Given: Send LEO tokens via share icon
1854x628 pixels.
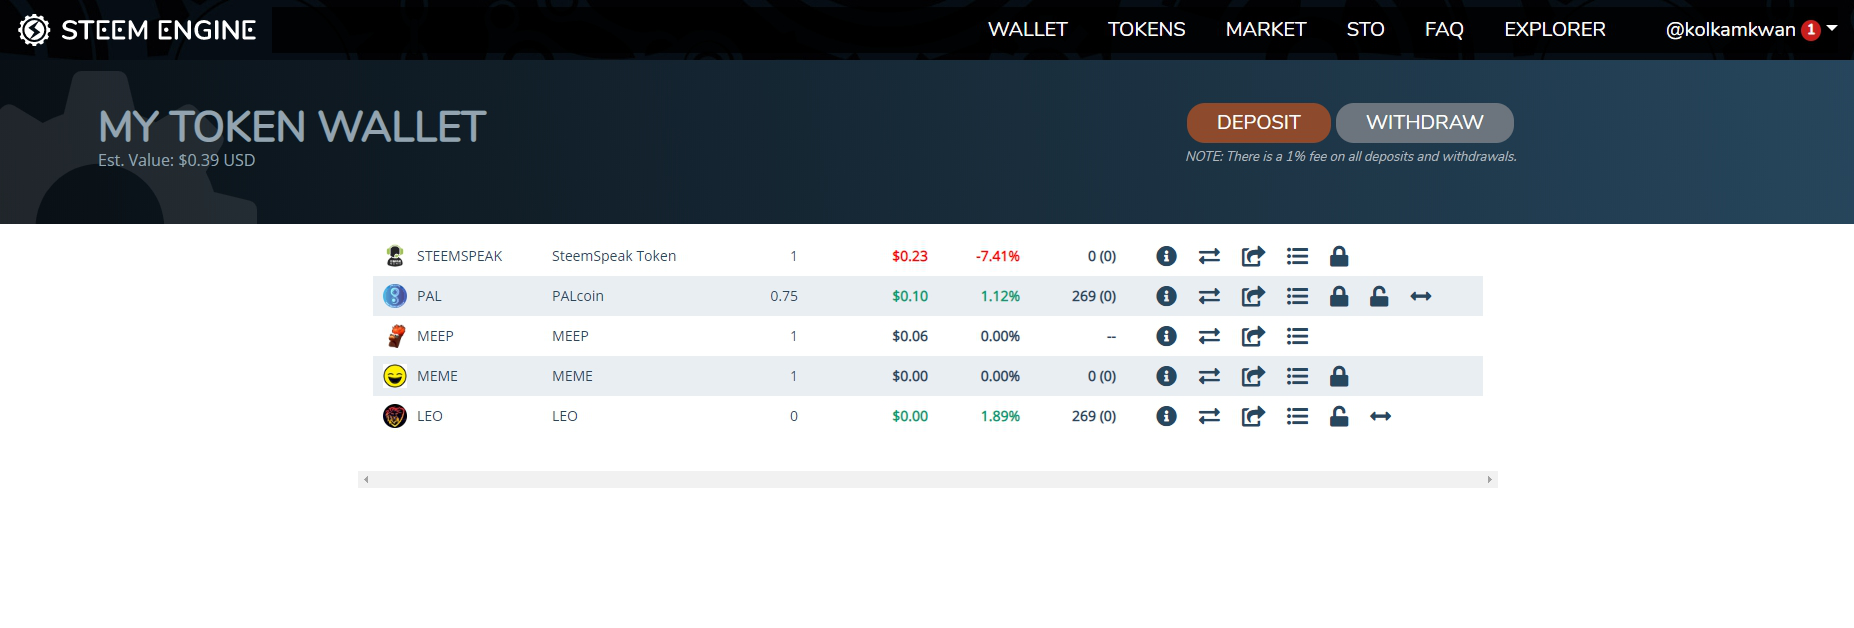Looking at the screenshot, I should tap(1253, 416).
